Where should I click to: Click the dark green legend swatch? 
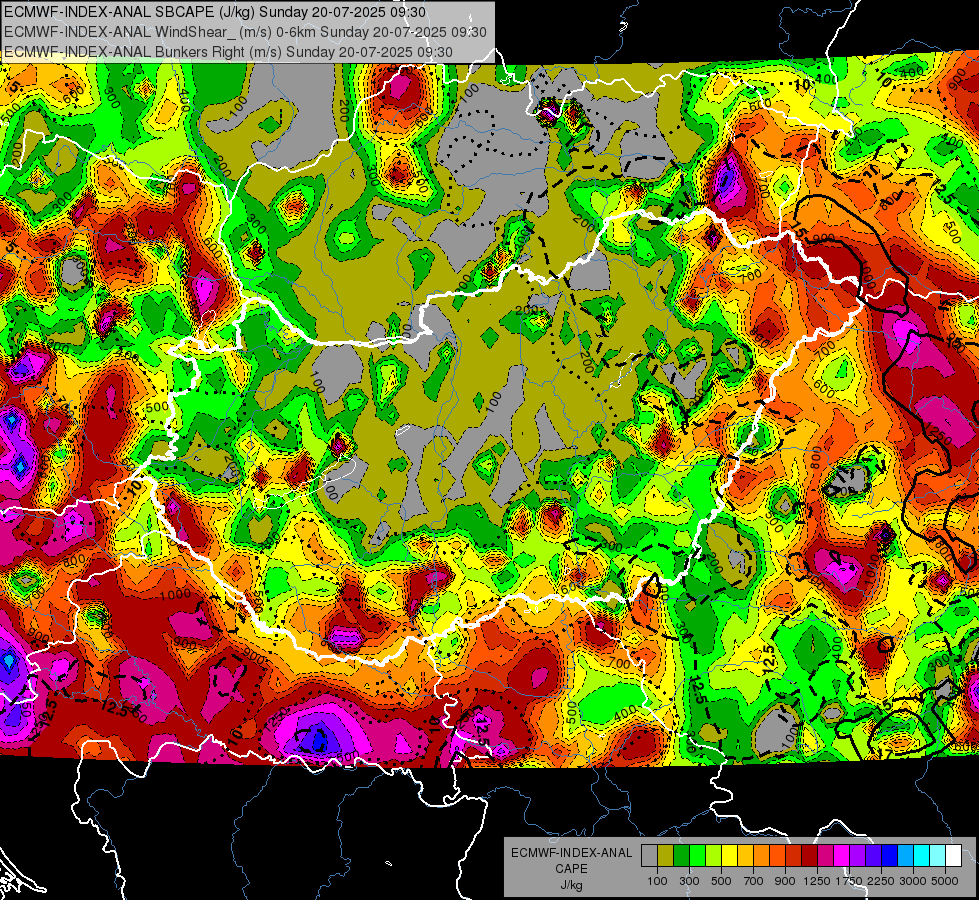pos(681,856)
